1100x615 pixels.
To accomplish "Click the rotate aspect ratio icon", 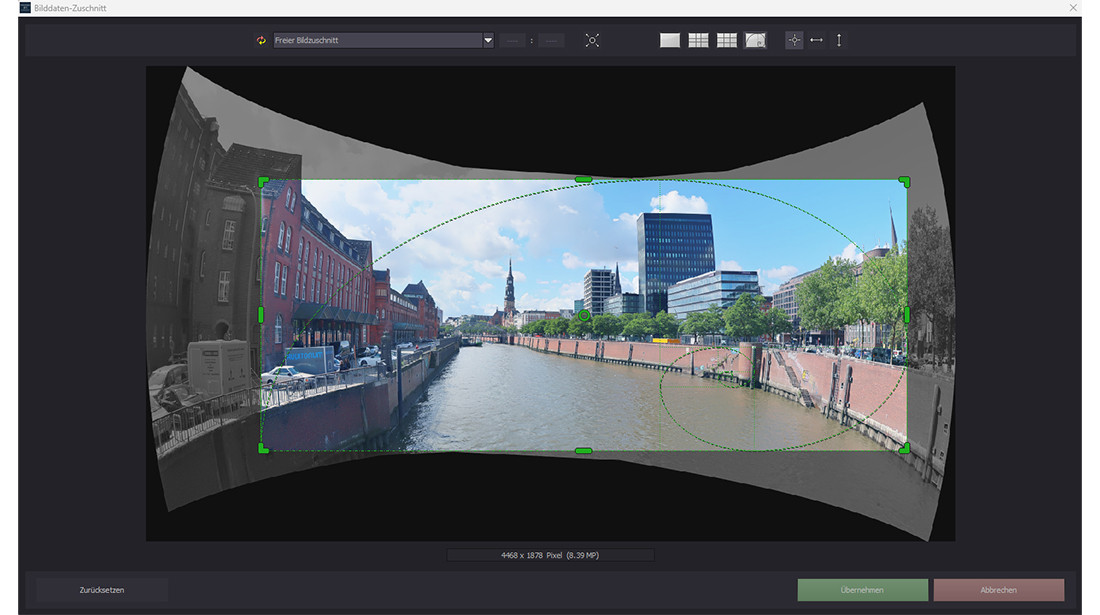I will tap(261, 41).
